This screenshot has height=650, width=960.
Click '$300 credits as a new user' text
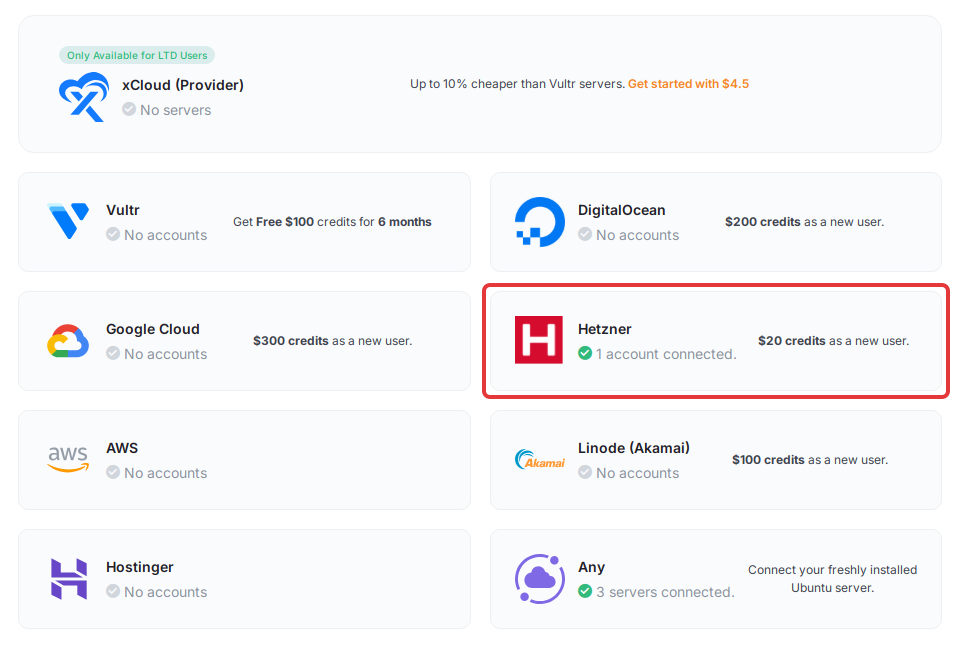(332, 341)
